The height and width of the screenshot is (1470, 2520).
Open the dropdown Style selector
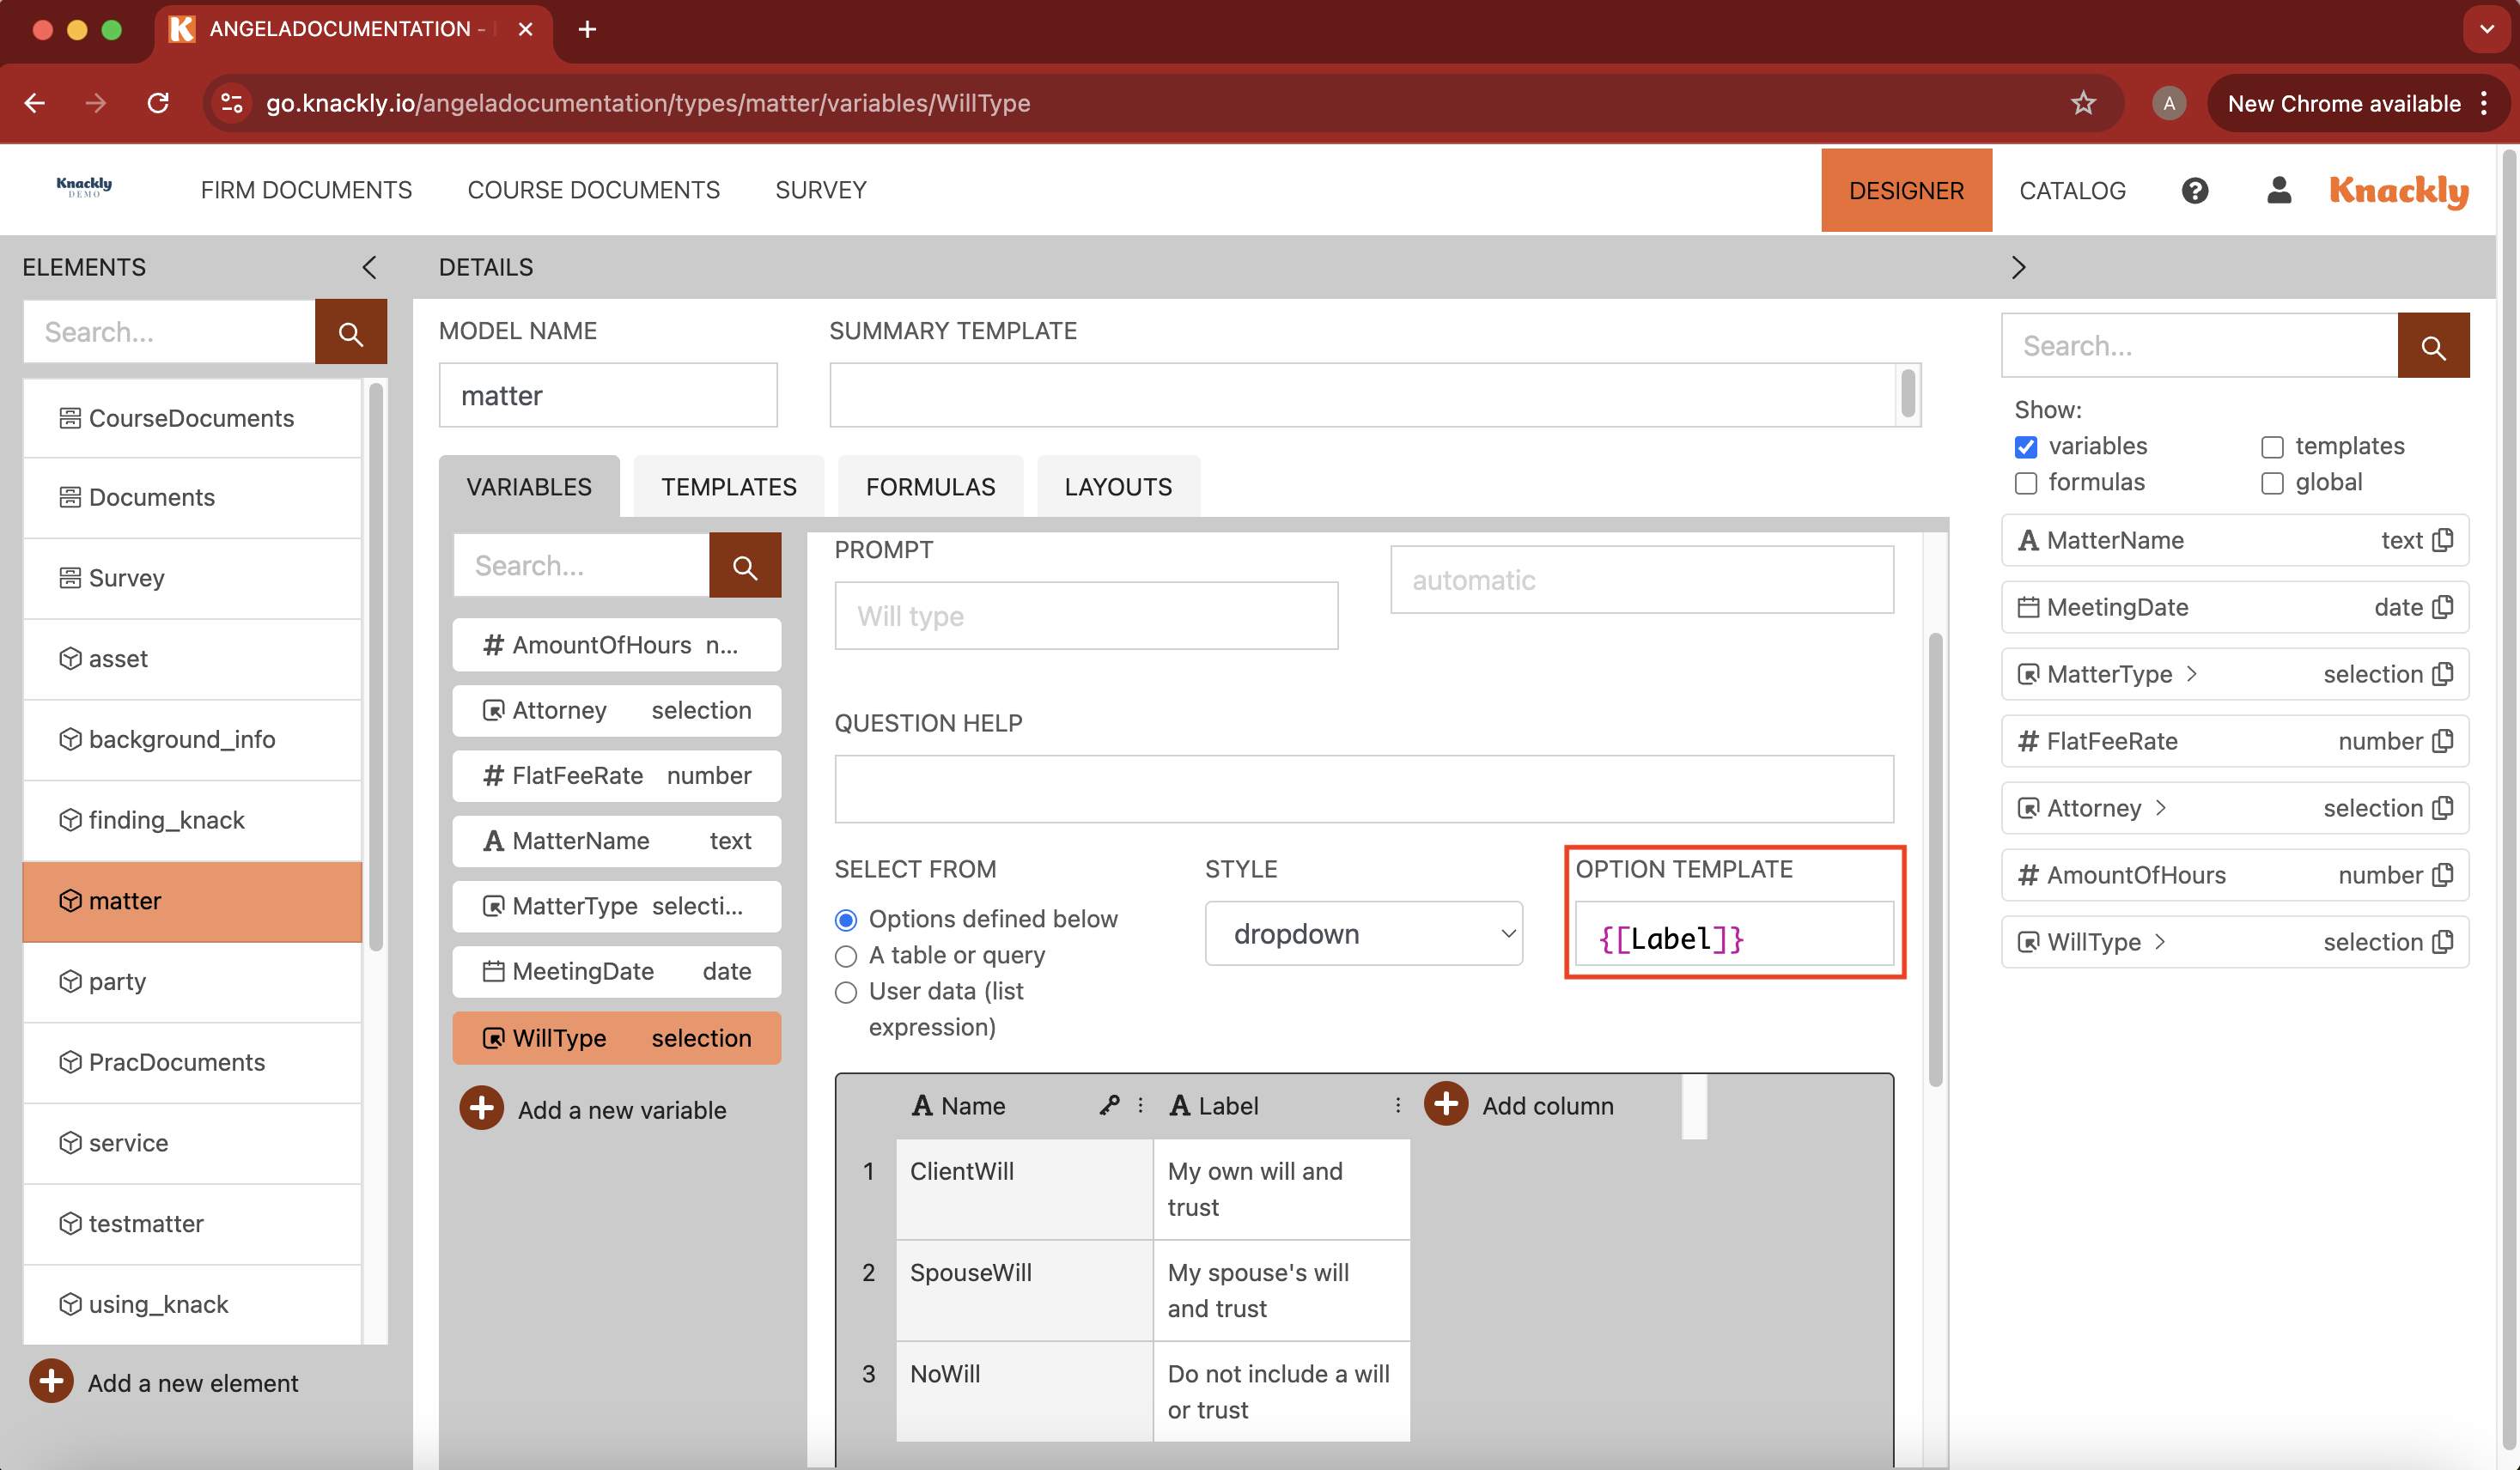(1363, 933)
